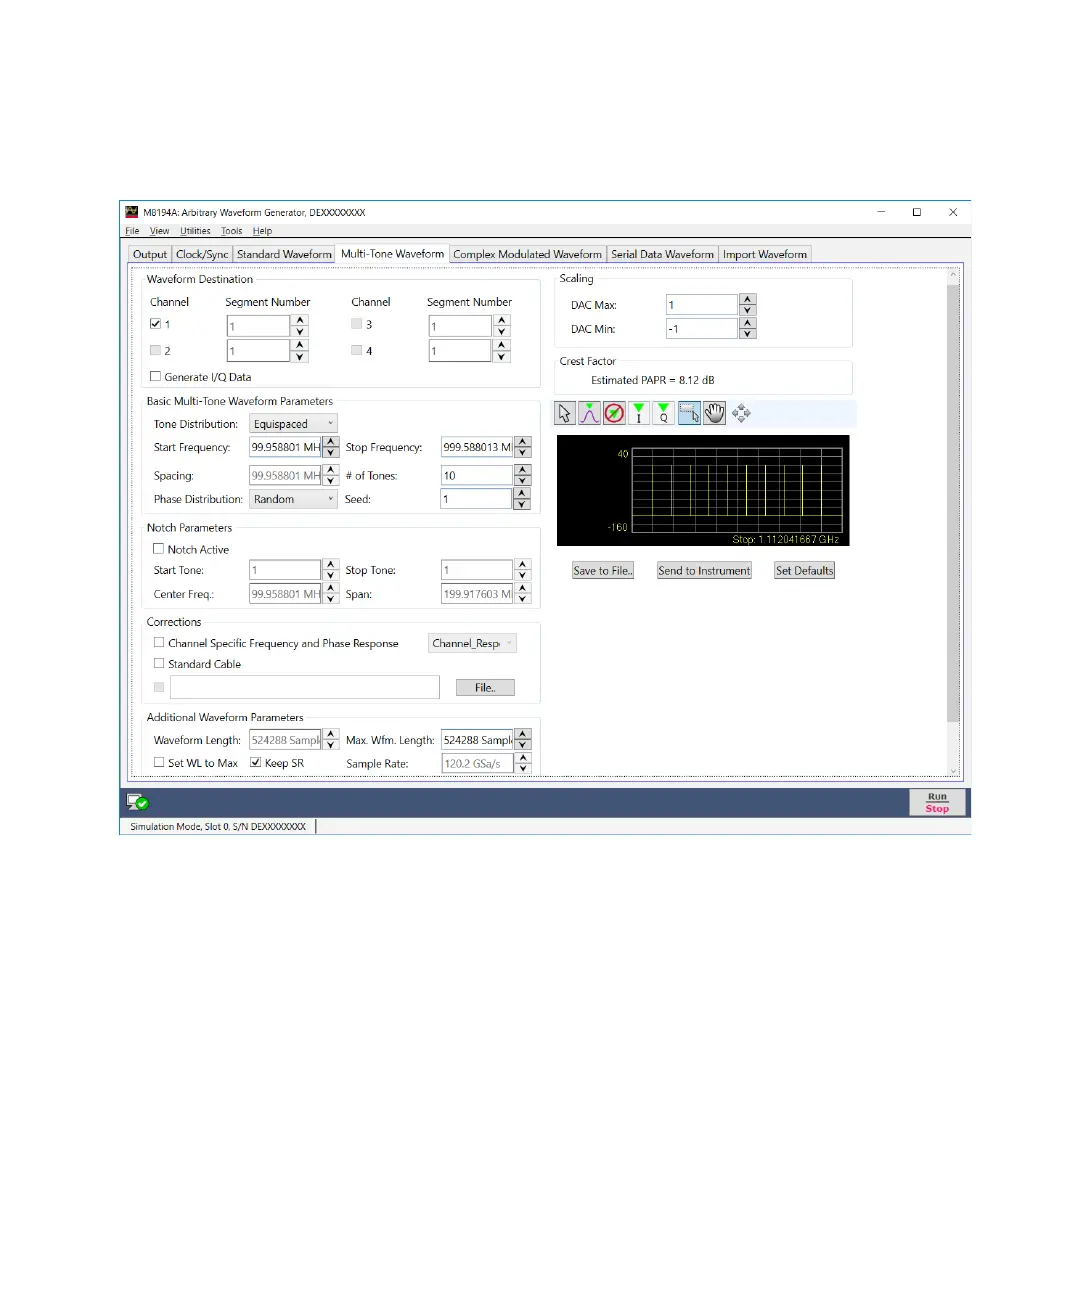Open the Help menu

point(262,231)
